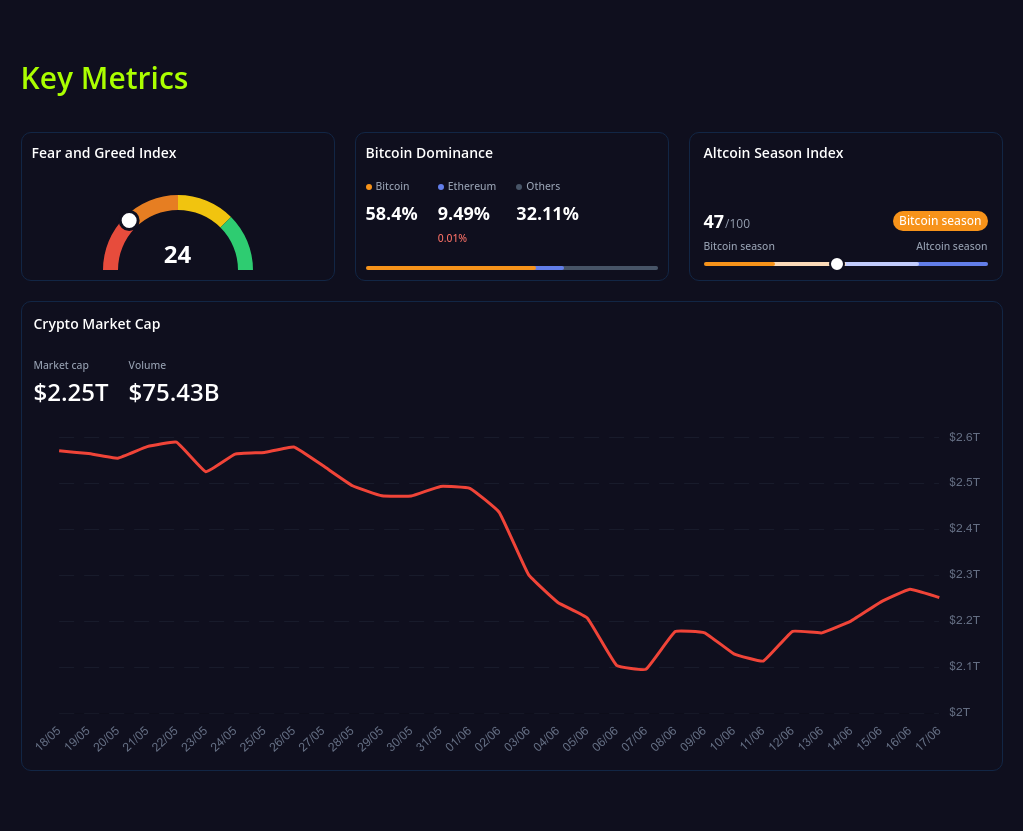The image size is (1023, 831).
Task: Click the Altcoin Season Index title
Action: [773, 153]
